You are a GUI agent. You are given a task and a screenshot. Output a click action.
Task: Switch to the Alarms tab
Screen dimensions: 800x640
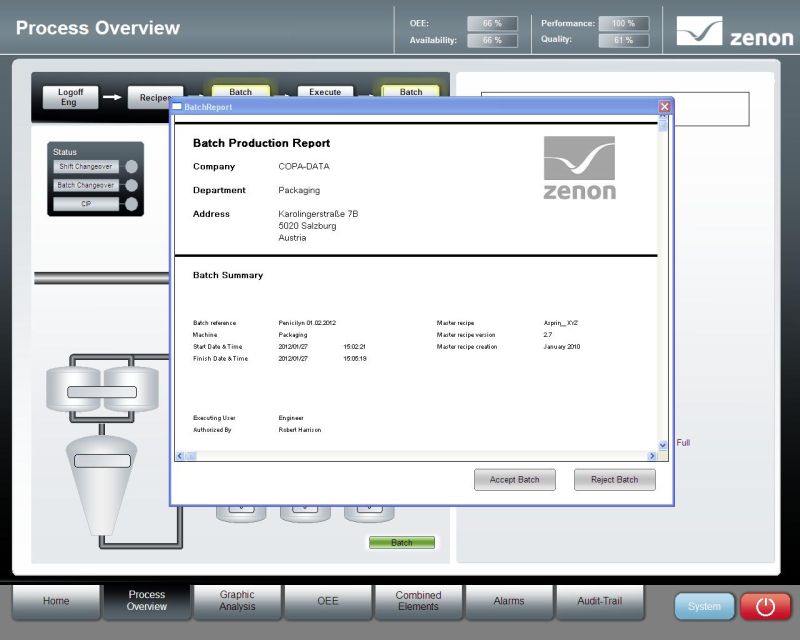coord(508,601)
